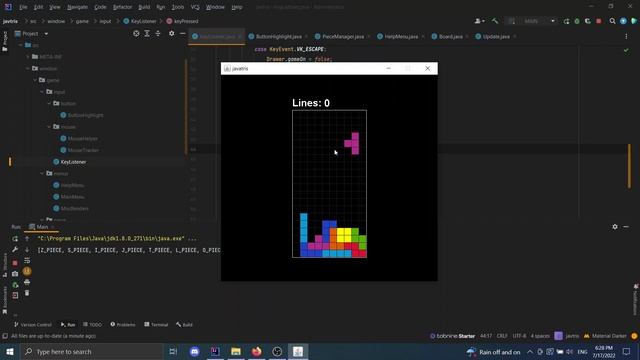
Task: Click the camera dump threads icon
Action: pyautogui.click(x=15, y=274)
